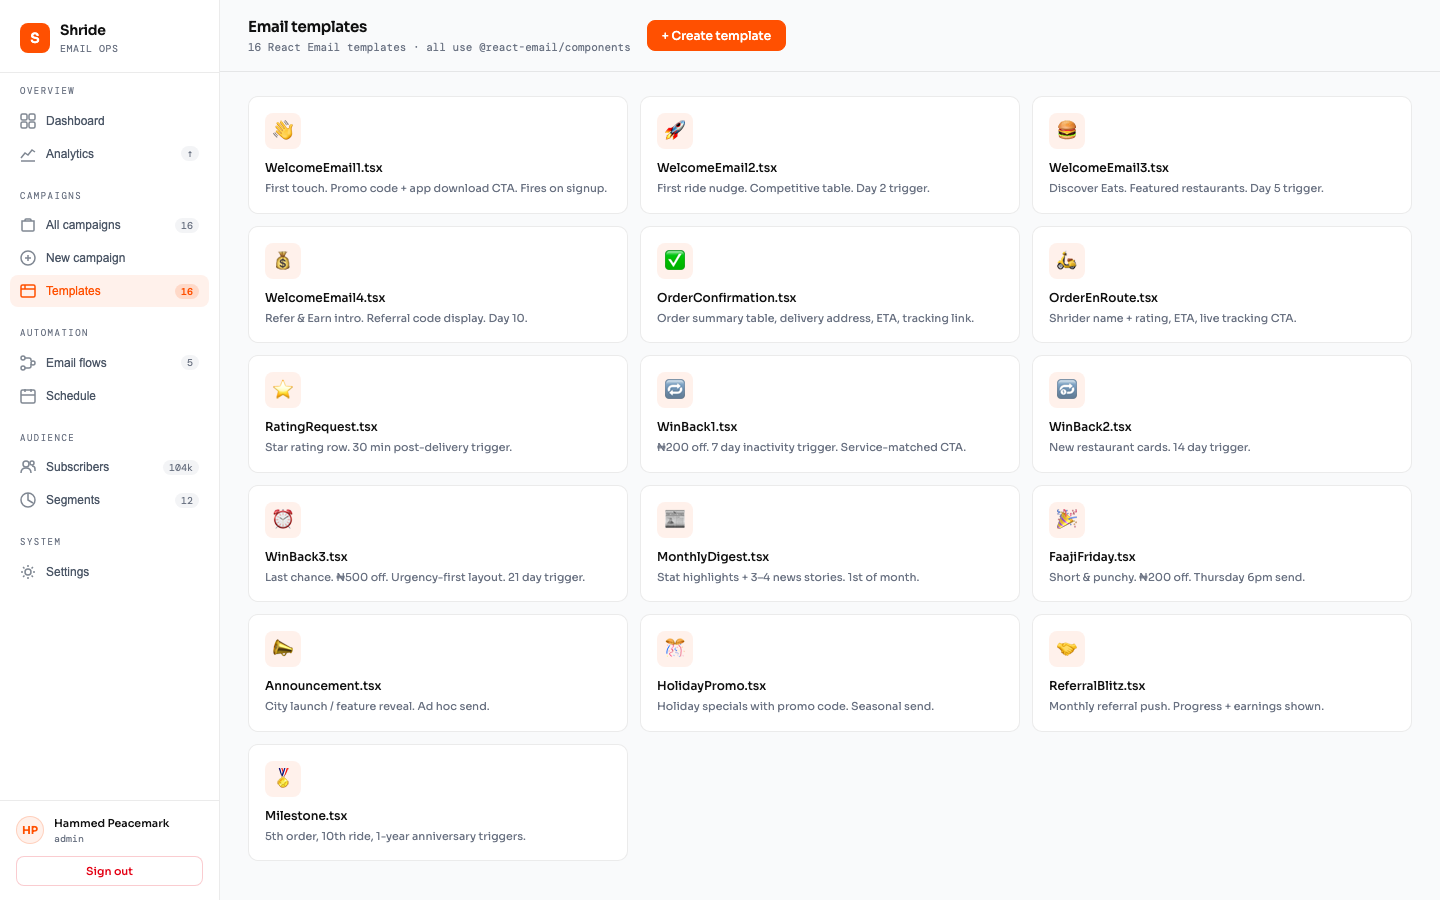Open the FaajiFriday.tsx template
The width and height of the screenshot is (1440, 900).
(x=1221, y=543)
